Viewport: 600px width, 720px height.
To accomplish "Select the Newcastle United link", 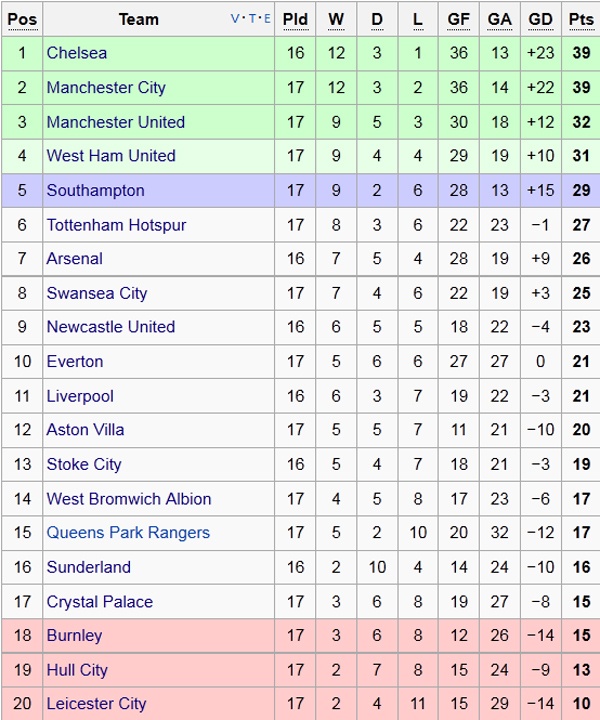I will point(111,327).
